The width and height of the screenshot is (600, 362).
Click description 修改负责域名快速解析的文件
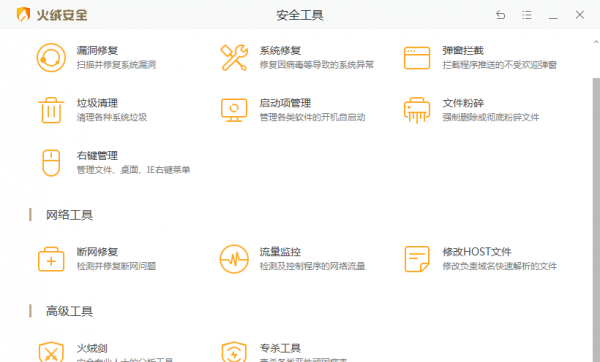[499, 266]
